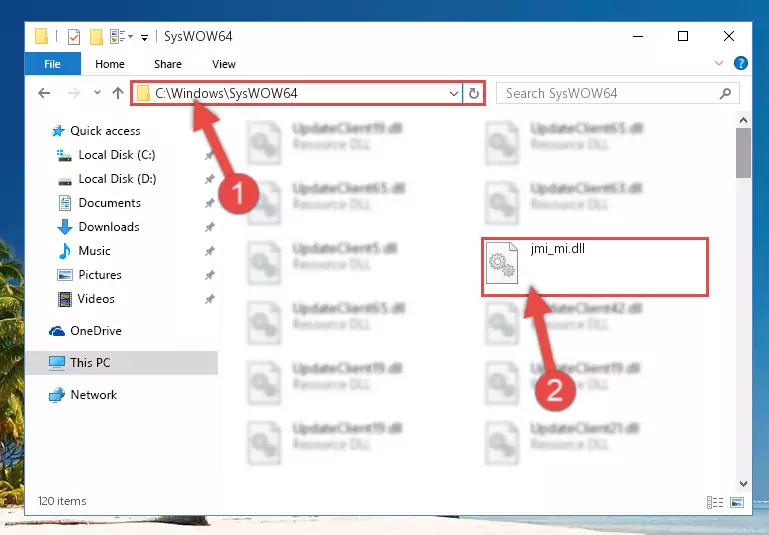The width and height of the screenshot is (769, 535).
Task: Select This PC in the navigation pane
Action: (122, 363)
